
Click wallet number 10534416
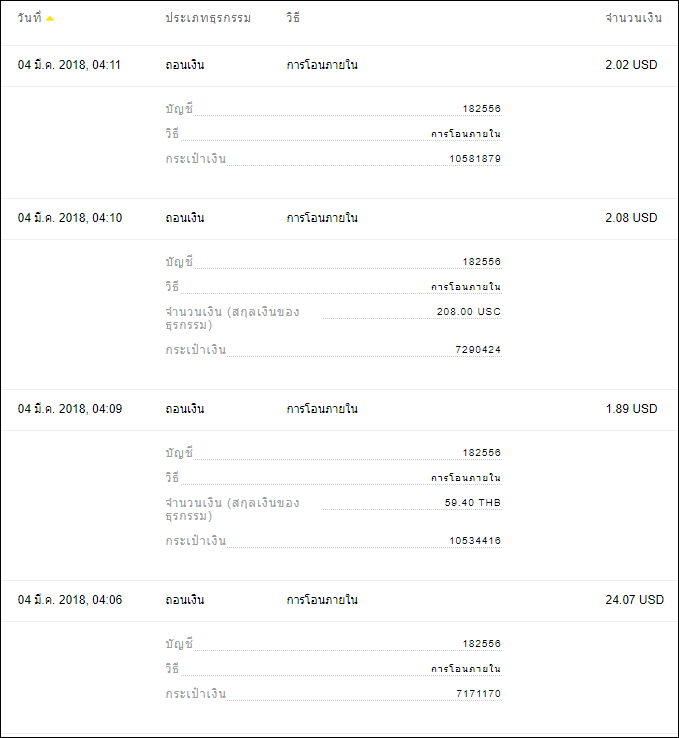pyautogui.click(x=475, y=541)
